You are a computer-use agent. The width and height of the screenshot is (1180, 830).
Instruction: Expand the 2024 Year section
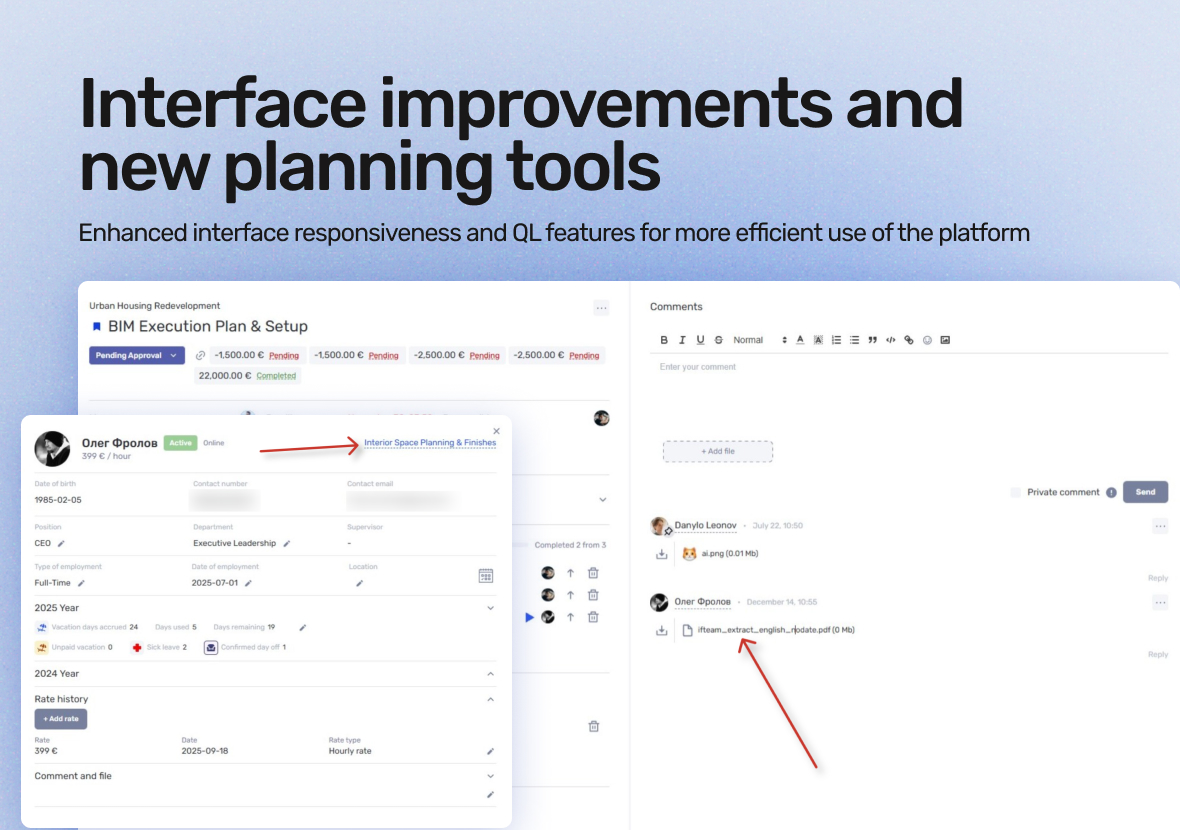[x=491, y=674]
